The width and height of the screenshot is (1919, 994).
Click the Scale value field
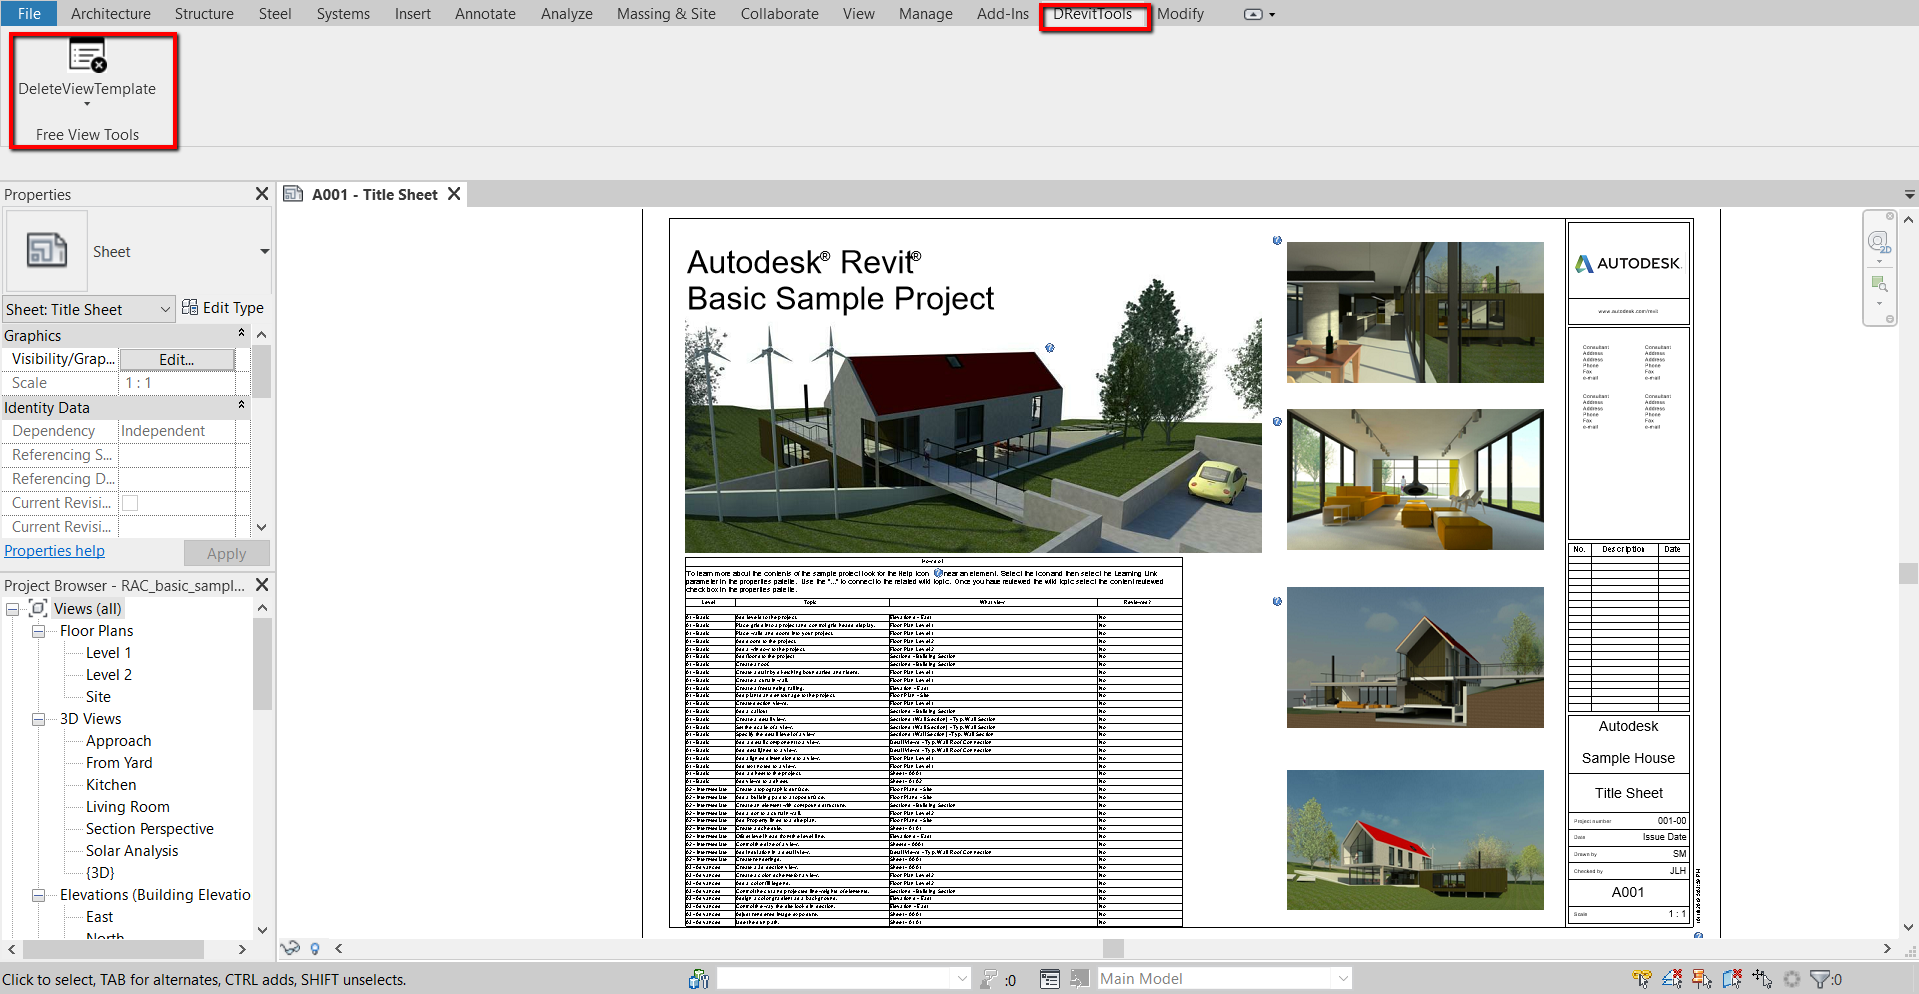point(177,383)
